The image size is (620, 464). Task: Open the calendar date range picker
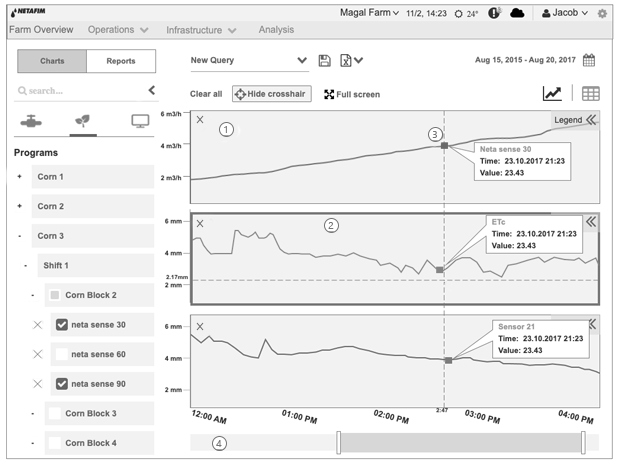coord(589,60)
